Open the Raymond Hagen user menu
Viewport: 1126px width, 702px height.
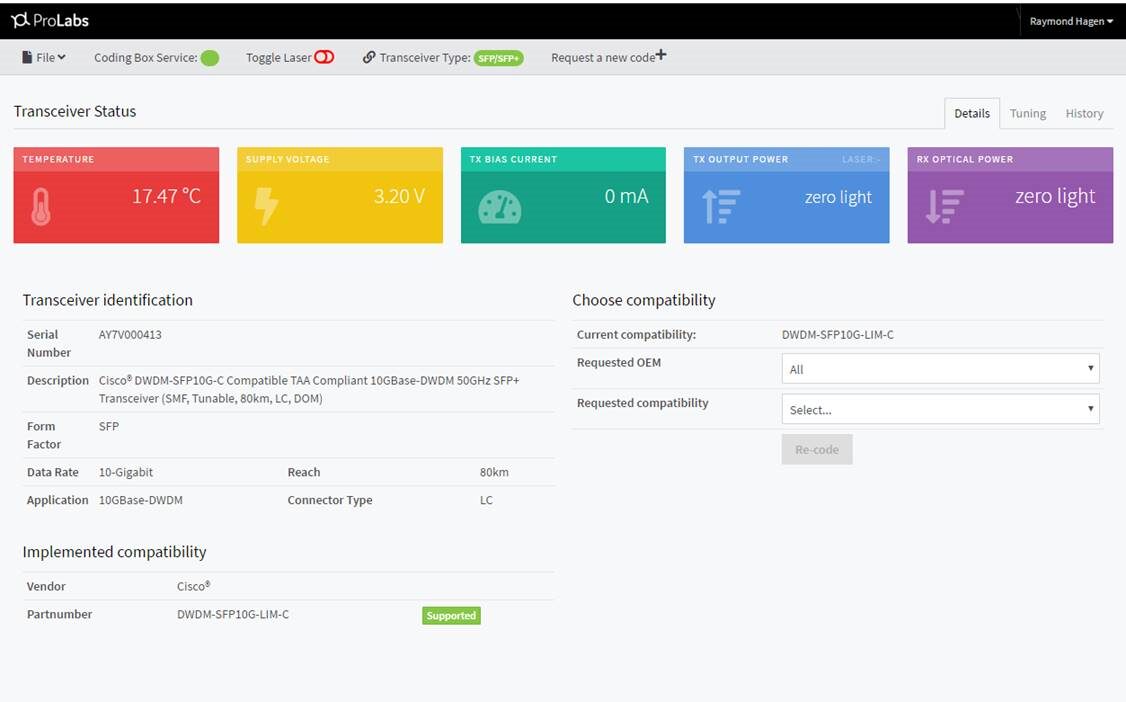[1070, 21]
